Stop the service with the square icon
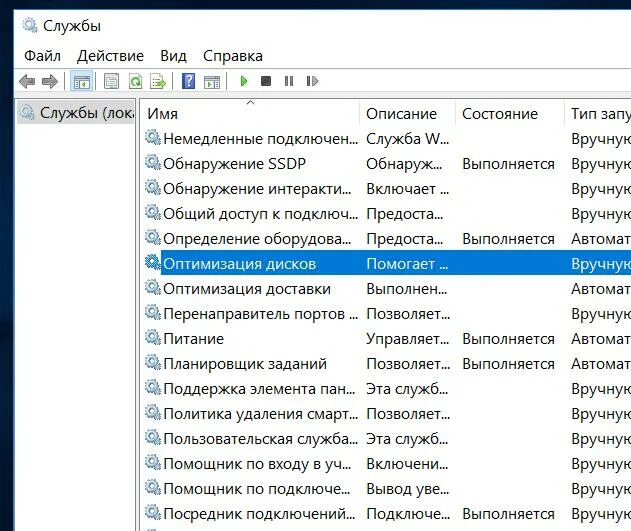This screenshot has width=631, height=531. tap(266, 81)
